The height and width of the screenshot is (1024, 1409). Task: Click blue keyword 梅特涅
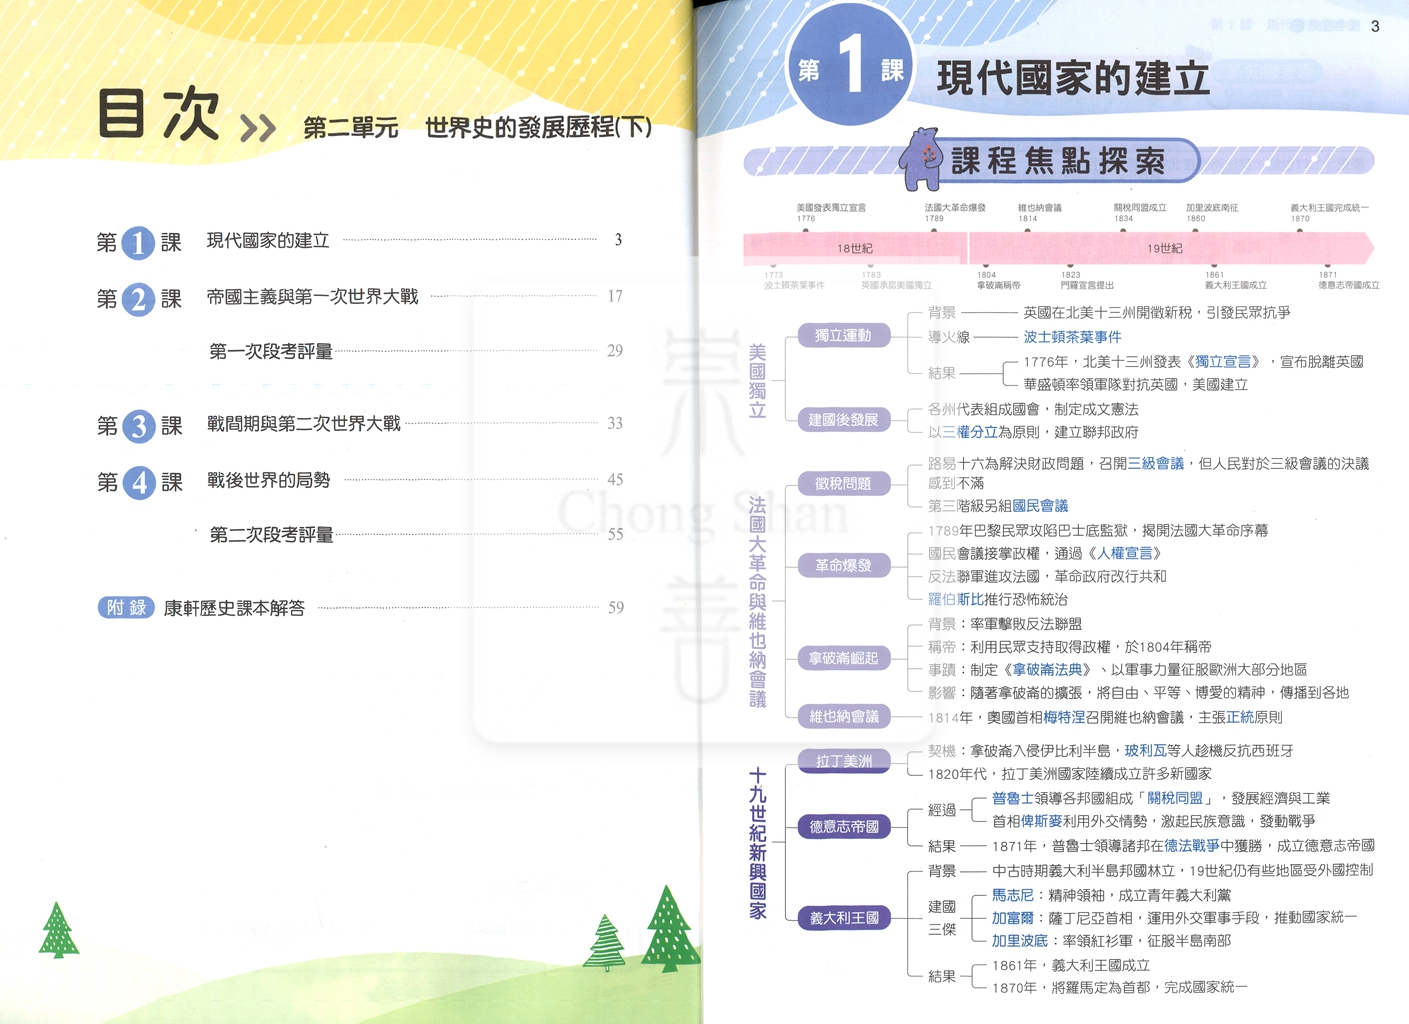1064,717
